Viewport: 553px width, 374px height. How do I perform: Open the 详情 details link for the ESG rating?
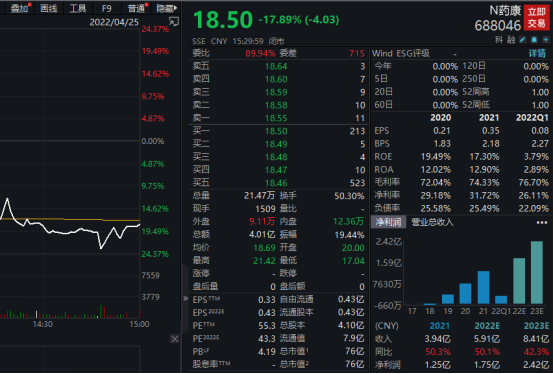click(537, 53)
